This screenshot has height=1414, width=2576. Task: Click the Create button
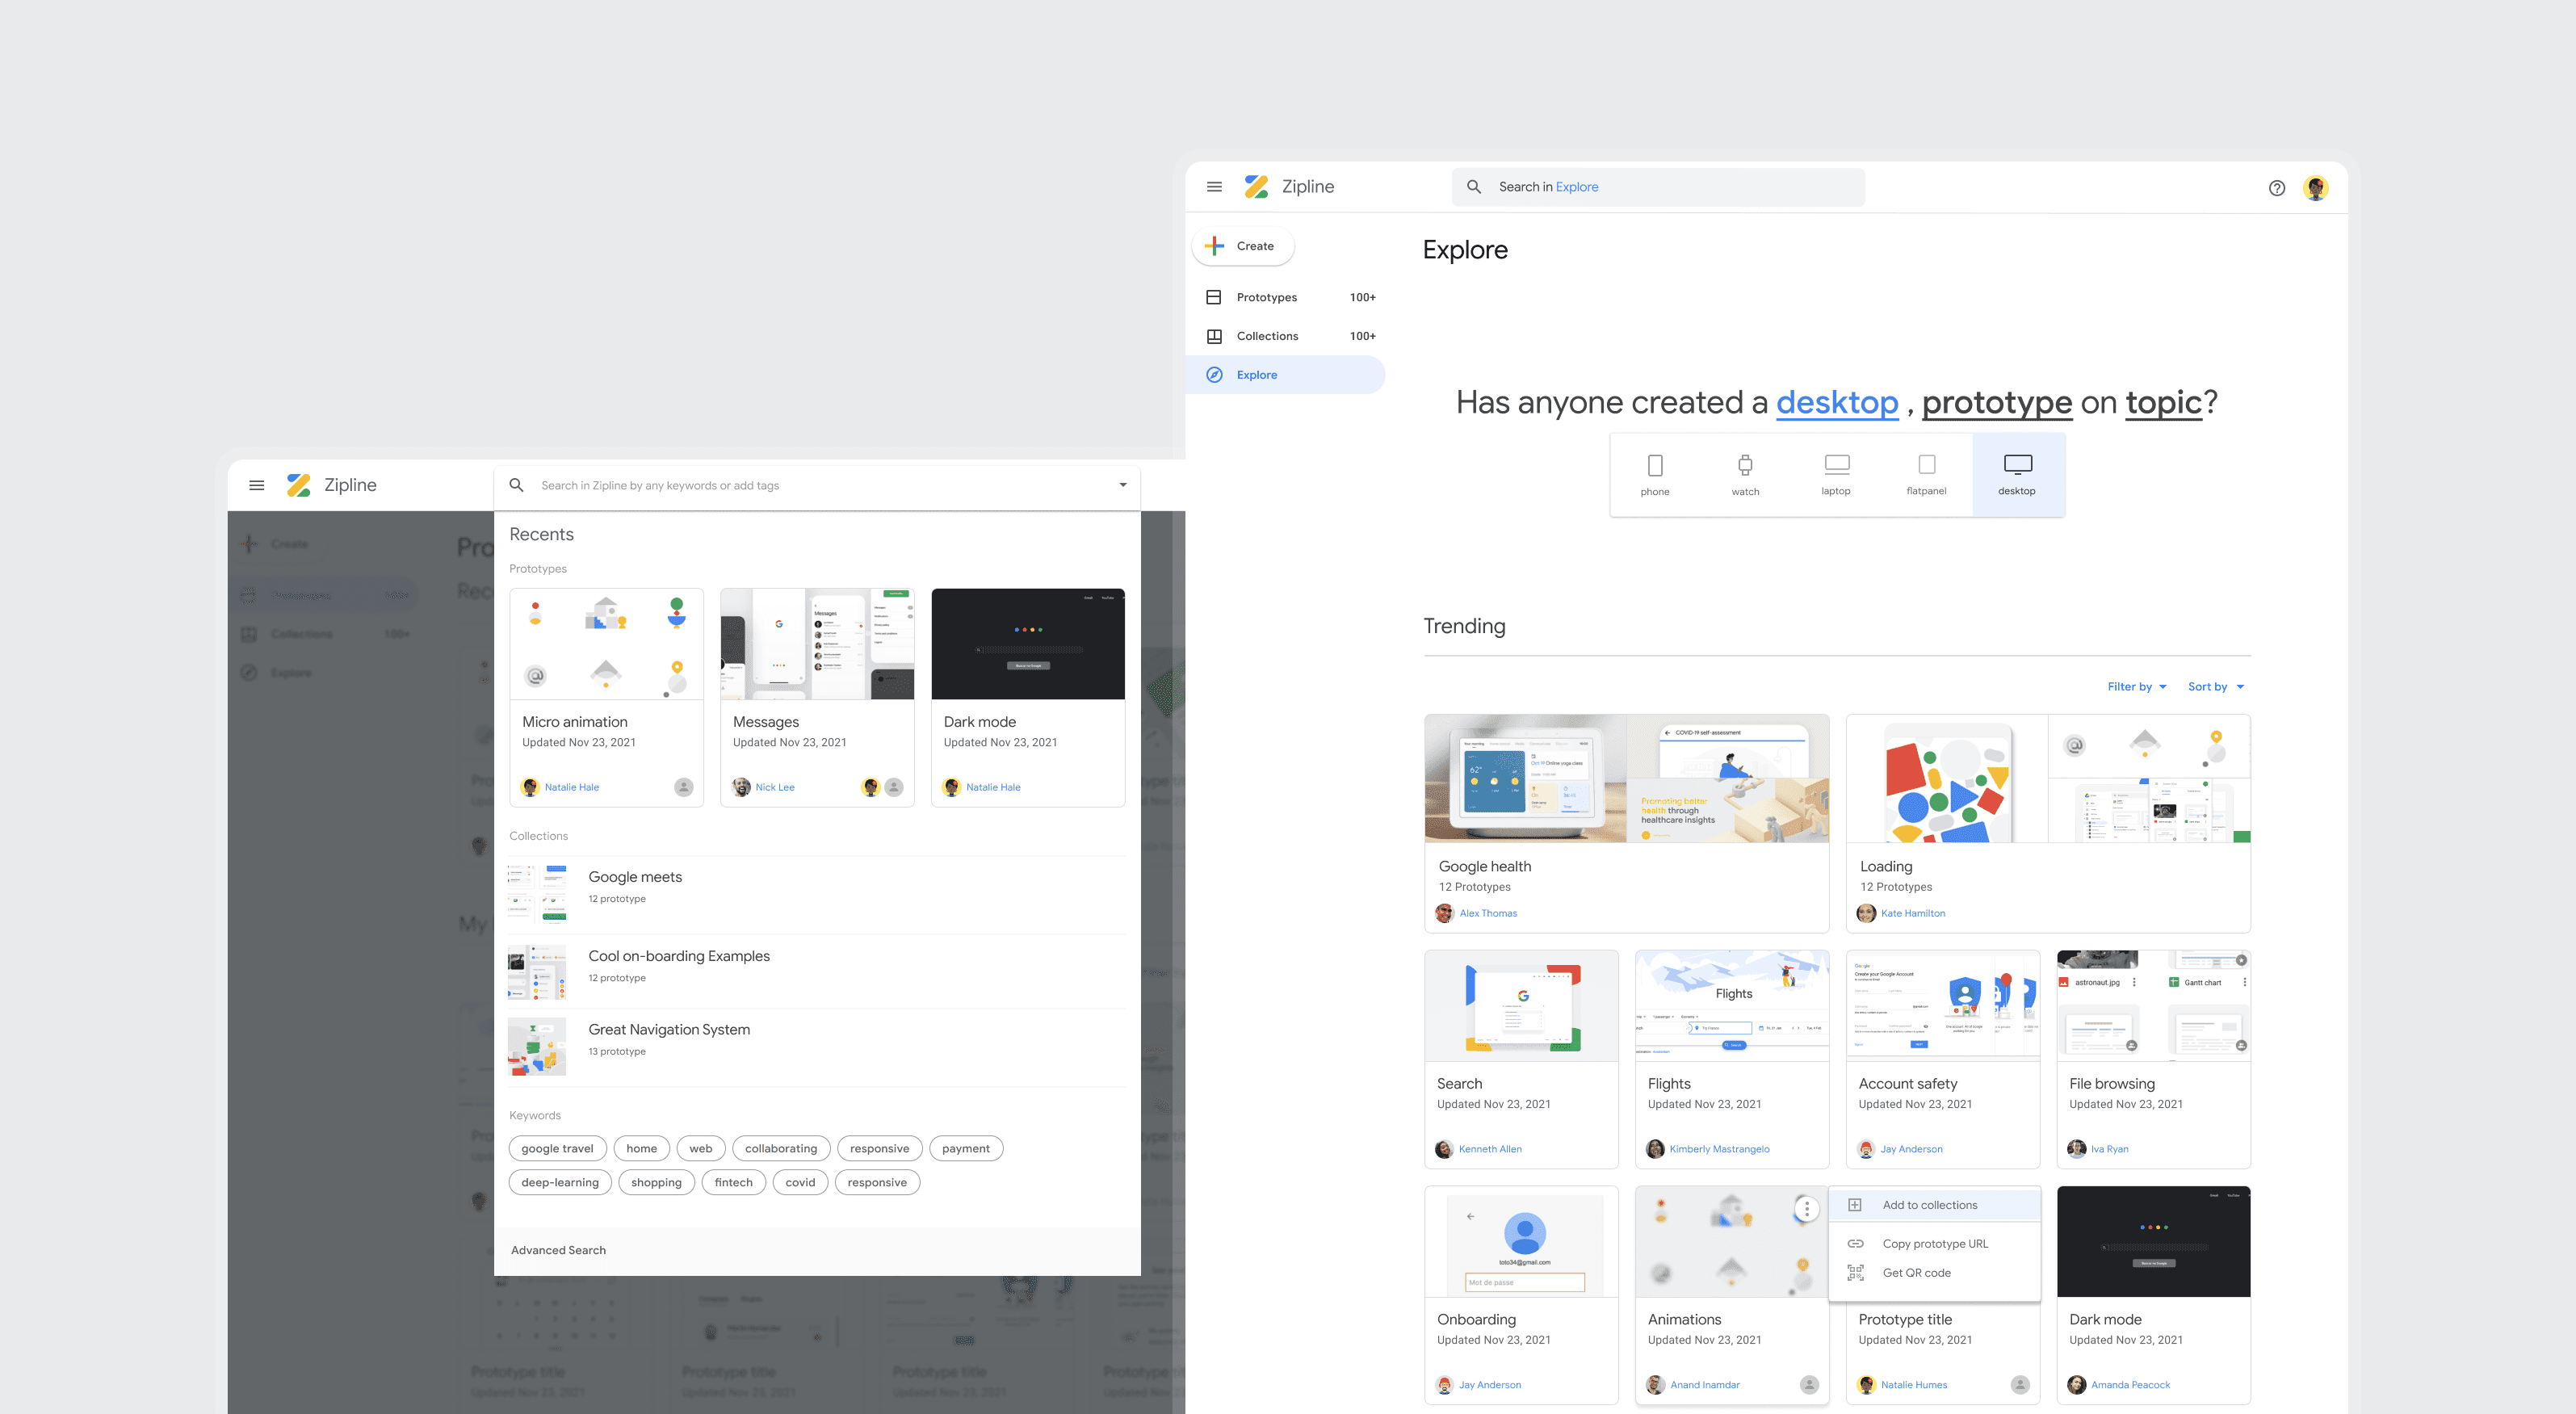point(1243,246)
